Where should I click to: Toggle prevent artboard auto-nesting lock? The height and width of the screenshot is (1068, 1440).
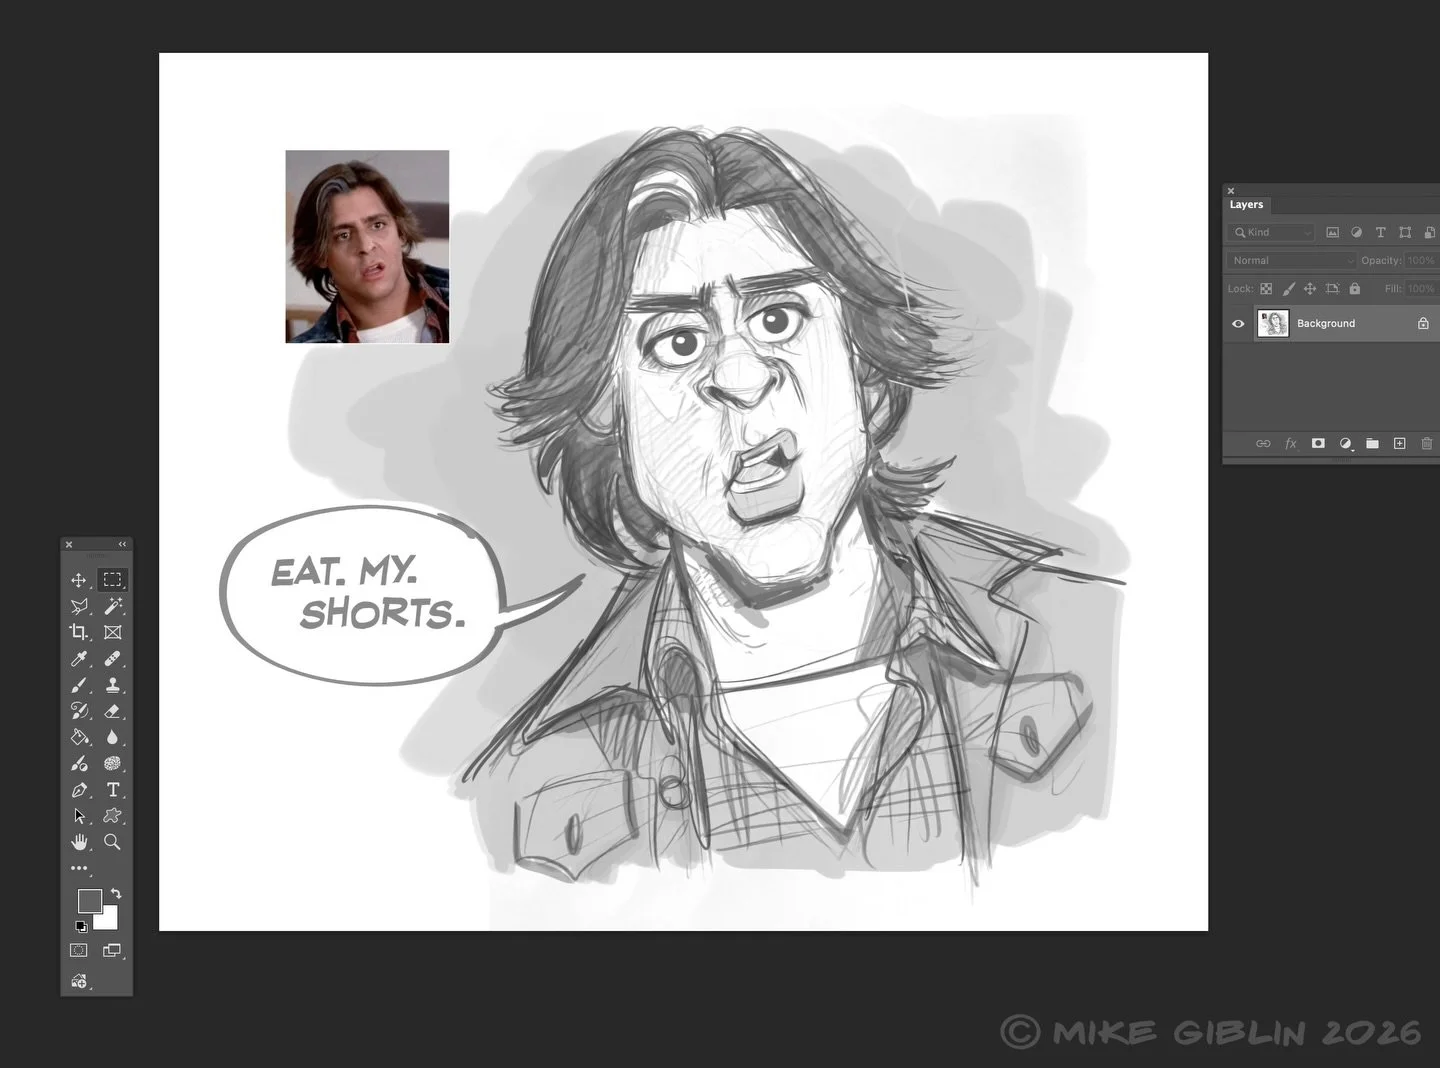[x=1332, y=288]
